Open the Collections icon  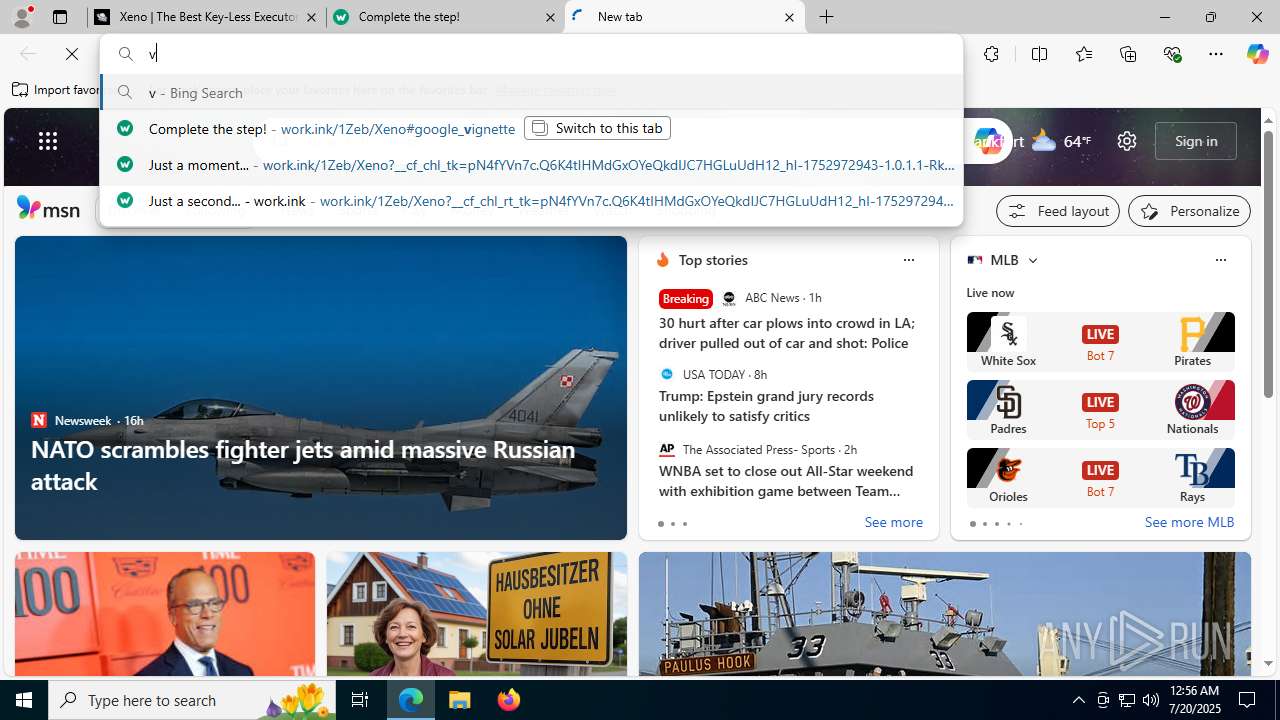[x=1128, y=54]
